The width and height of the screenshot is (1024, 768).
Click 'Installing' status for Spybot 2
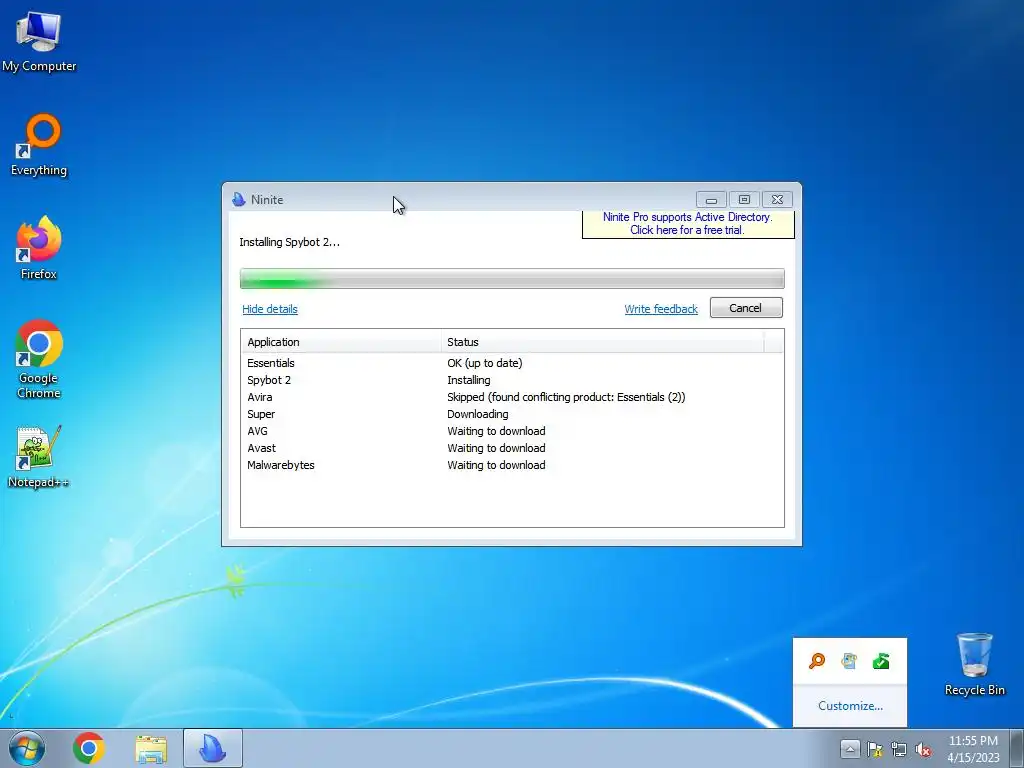pos(469,380)
